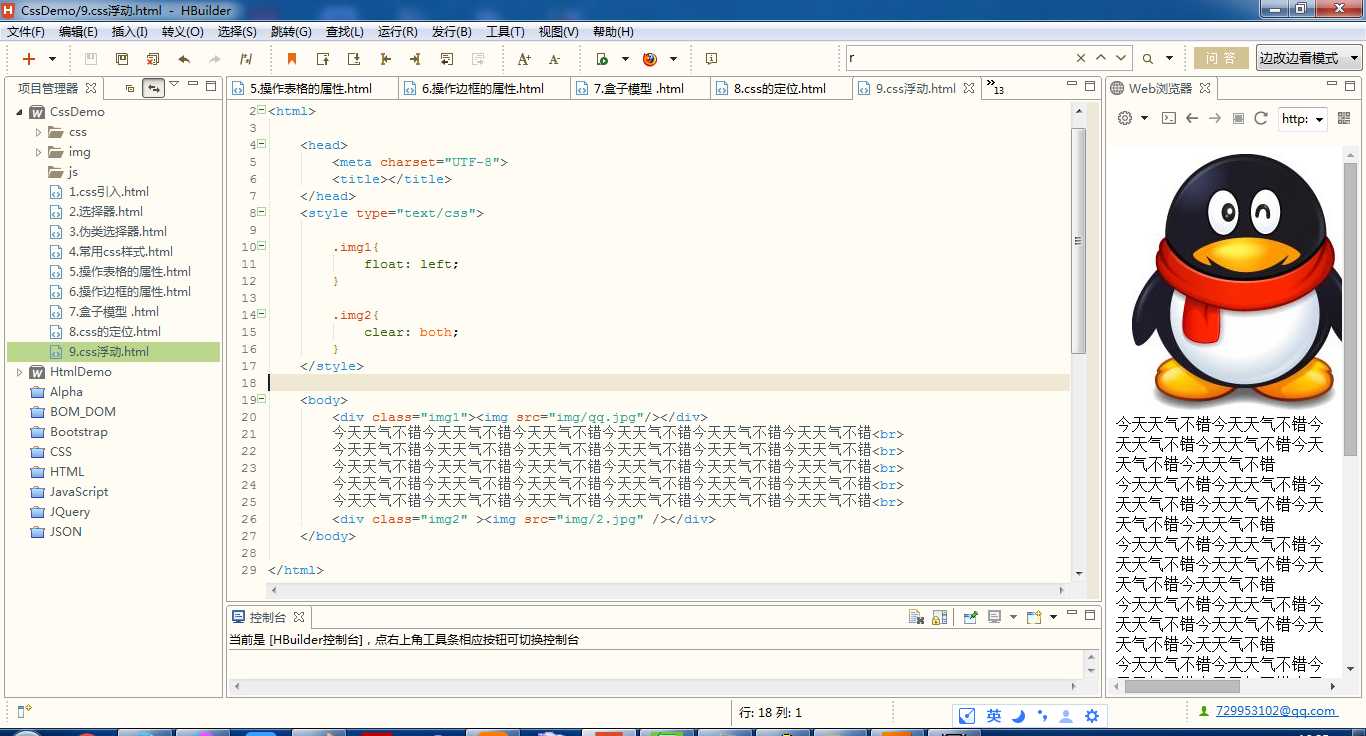
Task: Open Web browser console terminal icon
Action: 1168,118
